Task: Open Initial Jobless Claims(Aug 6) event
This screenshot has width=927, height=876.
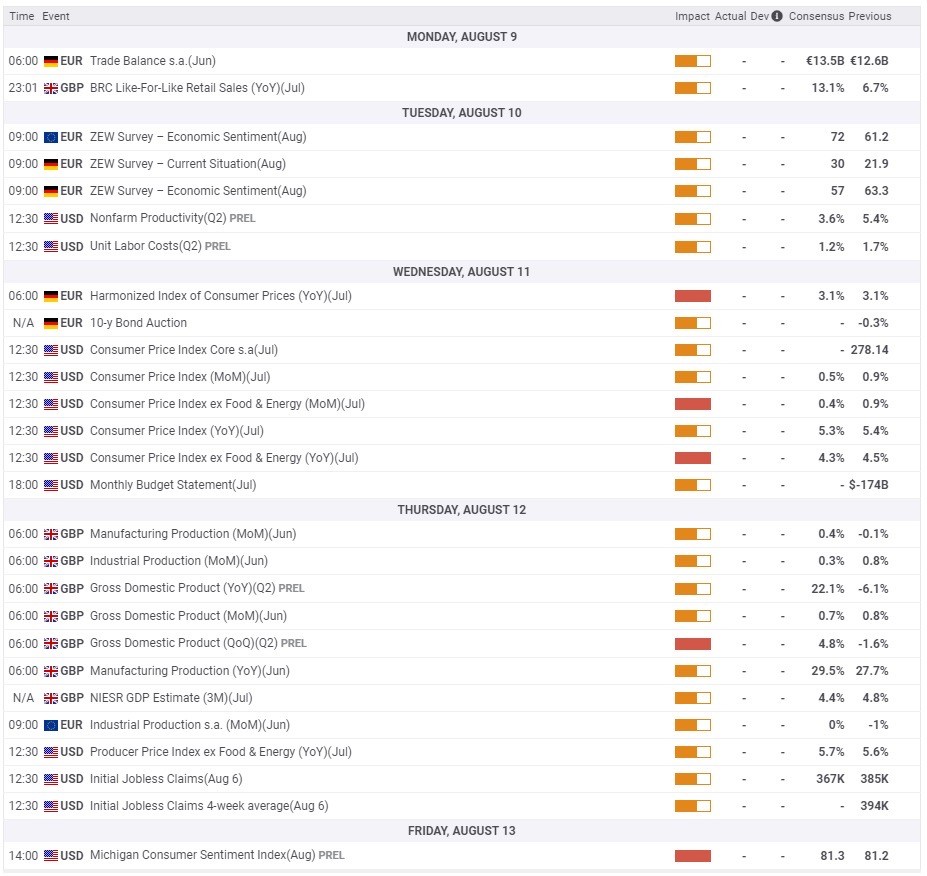Action: click(166, 779)
